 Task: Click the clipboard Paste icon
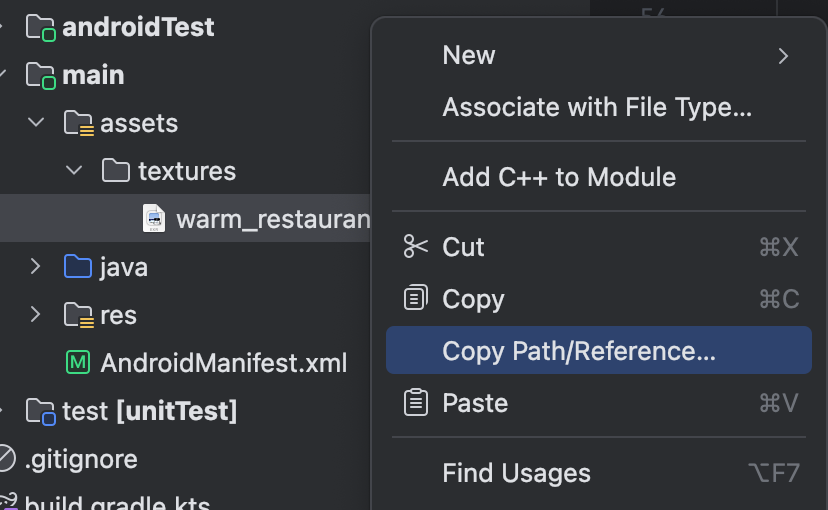(x=416, y=402)
